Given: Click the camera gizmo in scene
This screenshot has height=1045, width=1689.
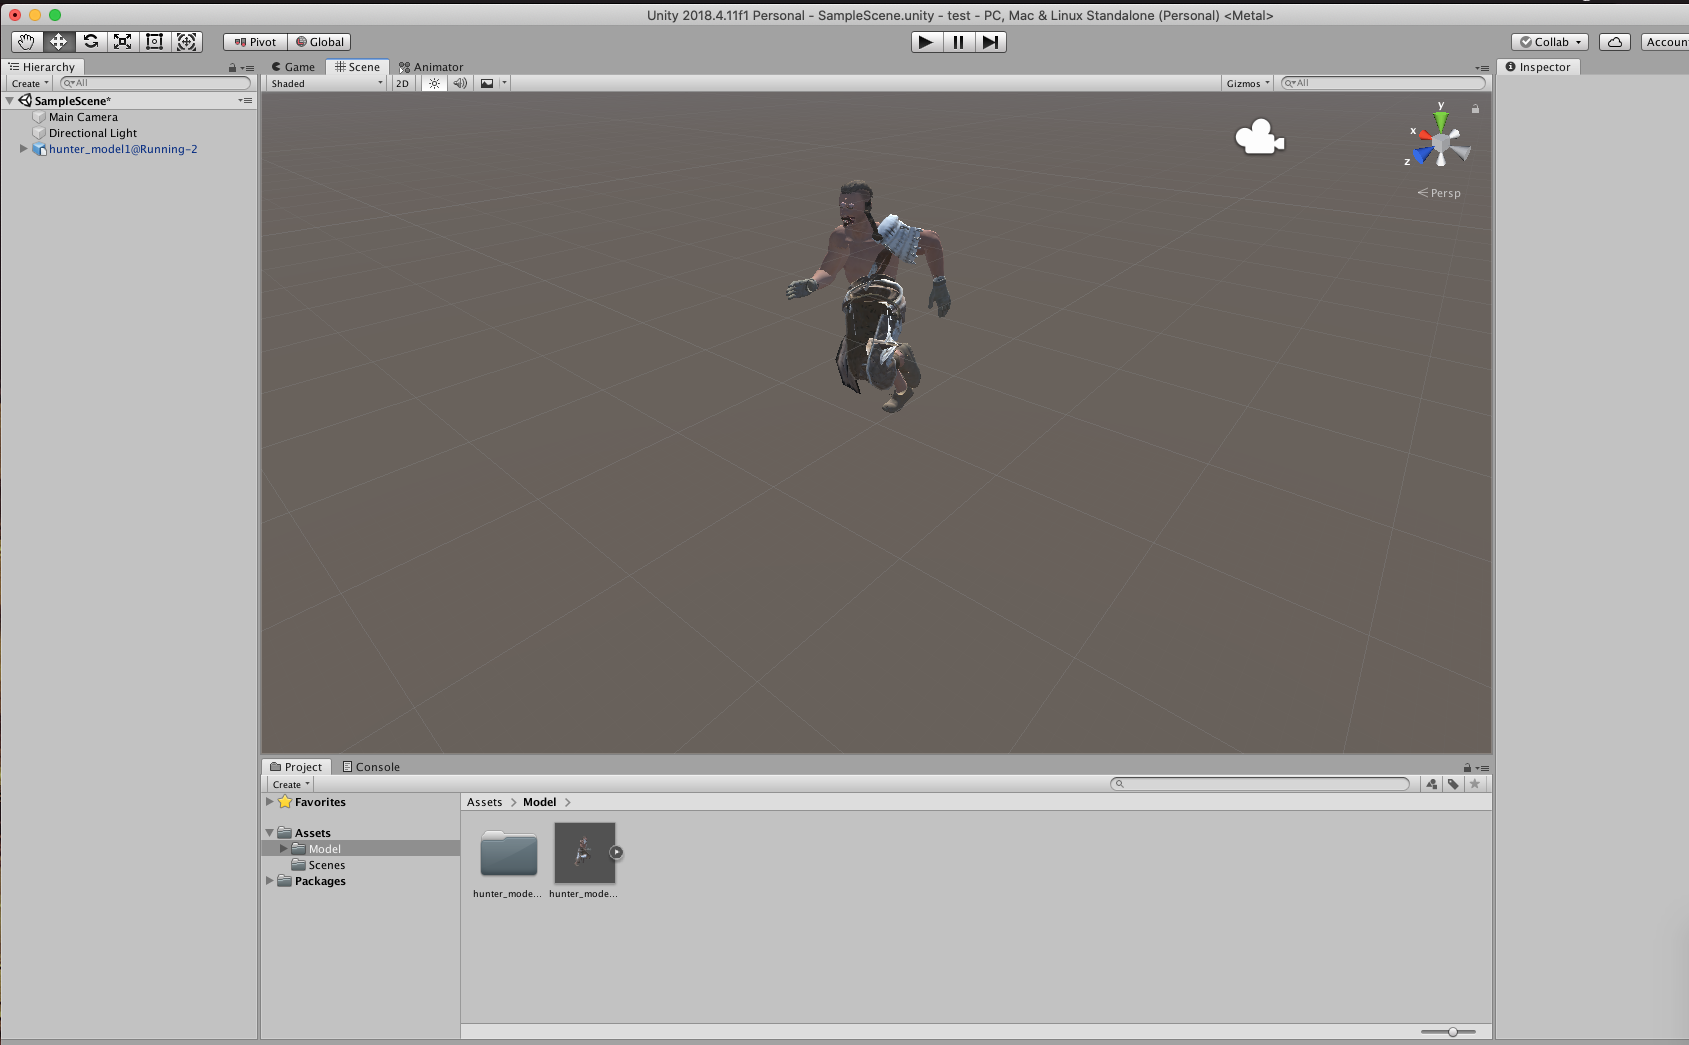Looking at the screenshot, I should [1259, 137].
